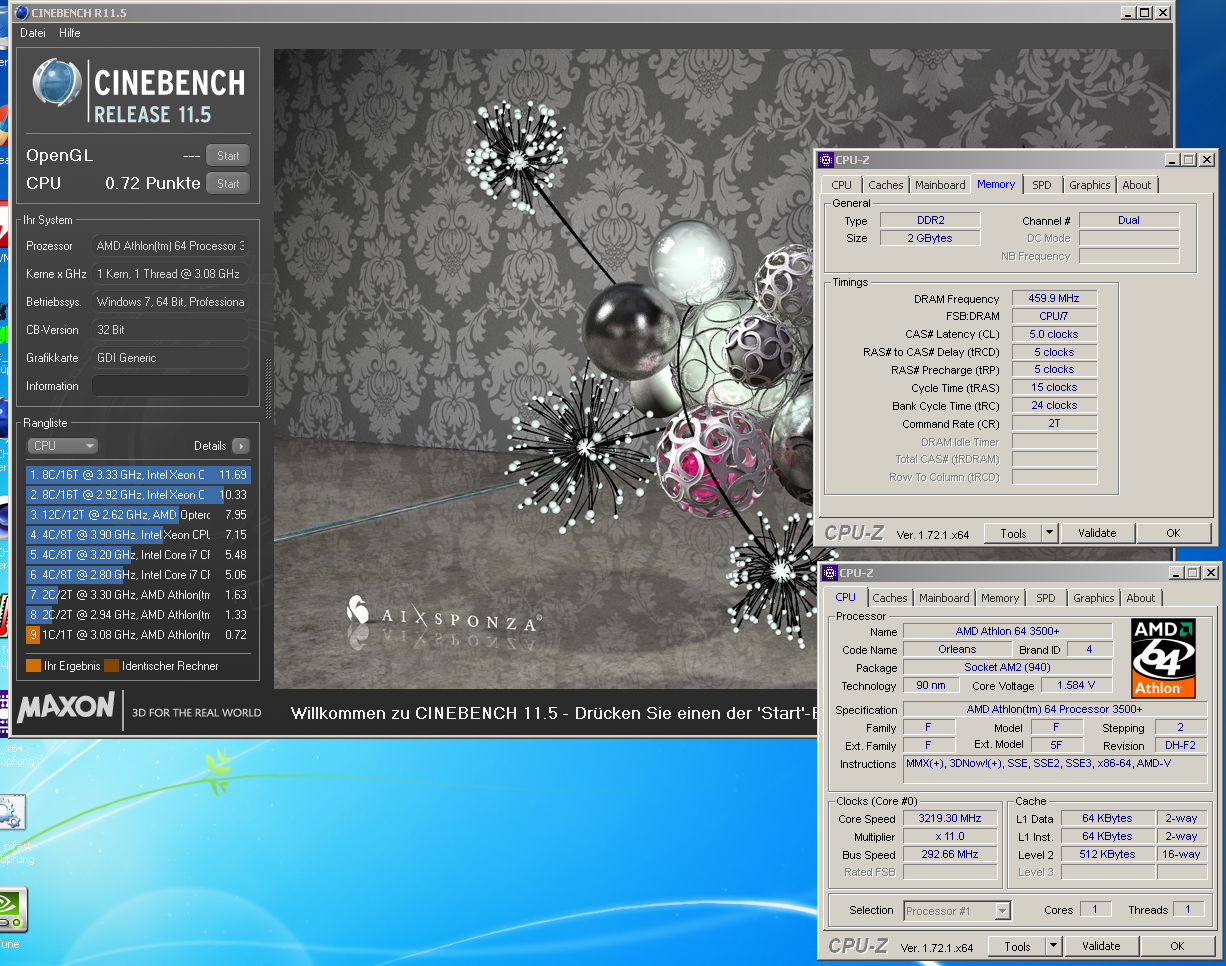Click Tools button in upper CPU-Z window
The width and height of the screenshot is (1226, 966).
click(1013, 534)
